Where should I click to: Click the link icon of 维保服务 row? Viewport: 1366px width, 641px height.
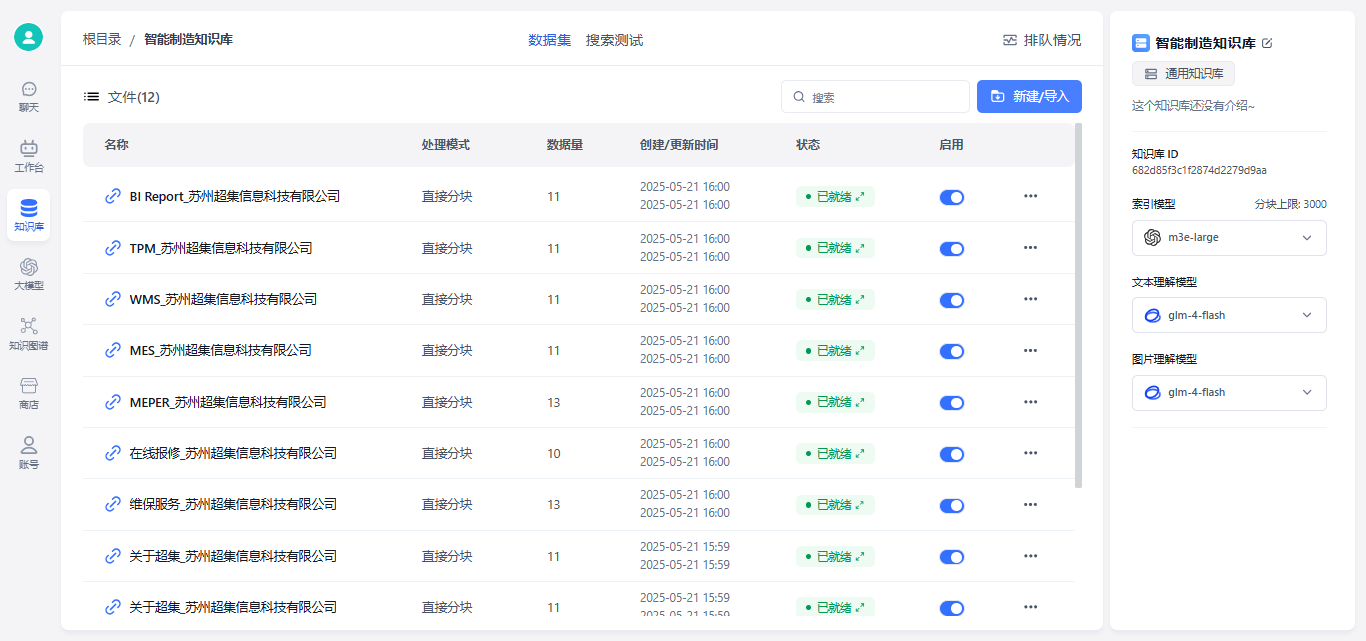[x=113, y=504]
